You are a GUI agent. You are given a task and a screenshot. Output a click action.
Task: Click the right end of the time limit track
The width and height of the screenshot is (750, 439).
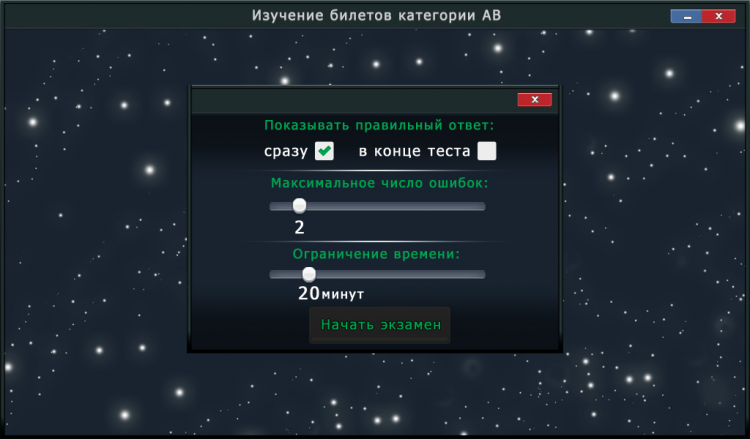pos(482,274)
